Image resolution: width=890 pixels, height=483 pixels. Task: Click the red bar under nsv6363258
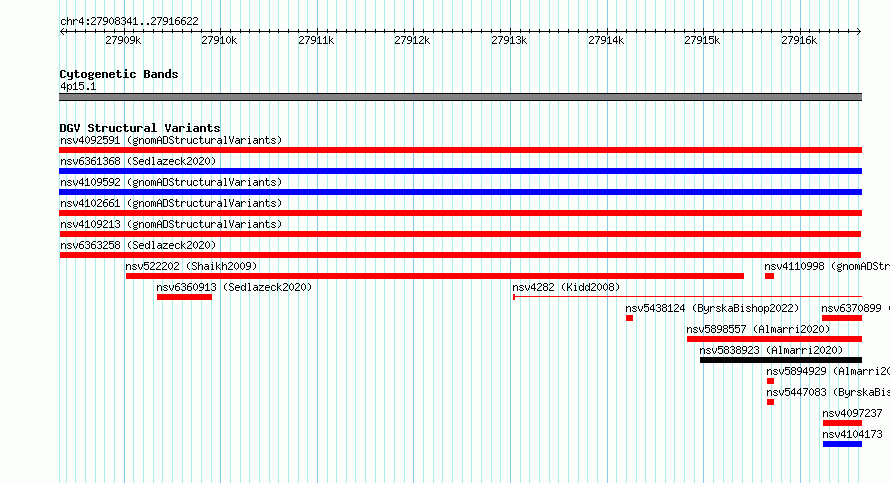(x=460, y=255)
